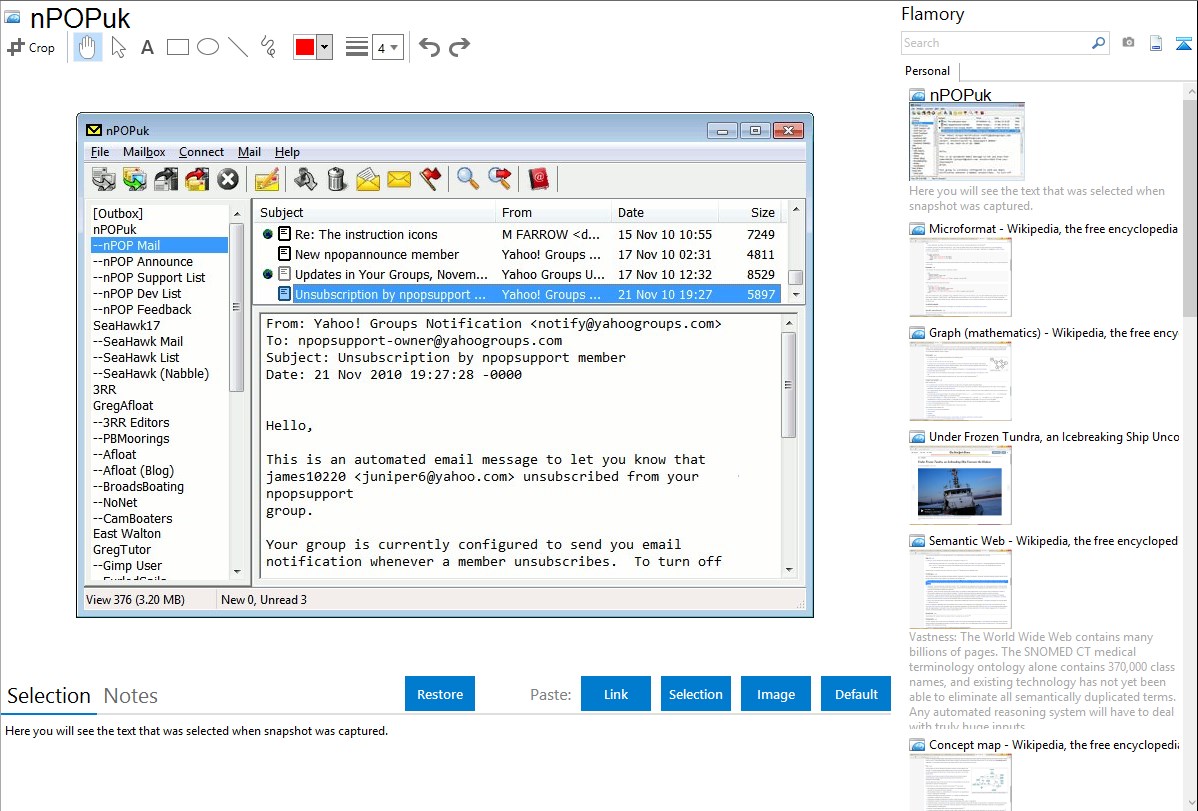Select the straight line tool

pyautogui.click(x=238, y=47)
